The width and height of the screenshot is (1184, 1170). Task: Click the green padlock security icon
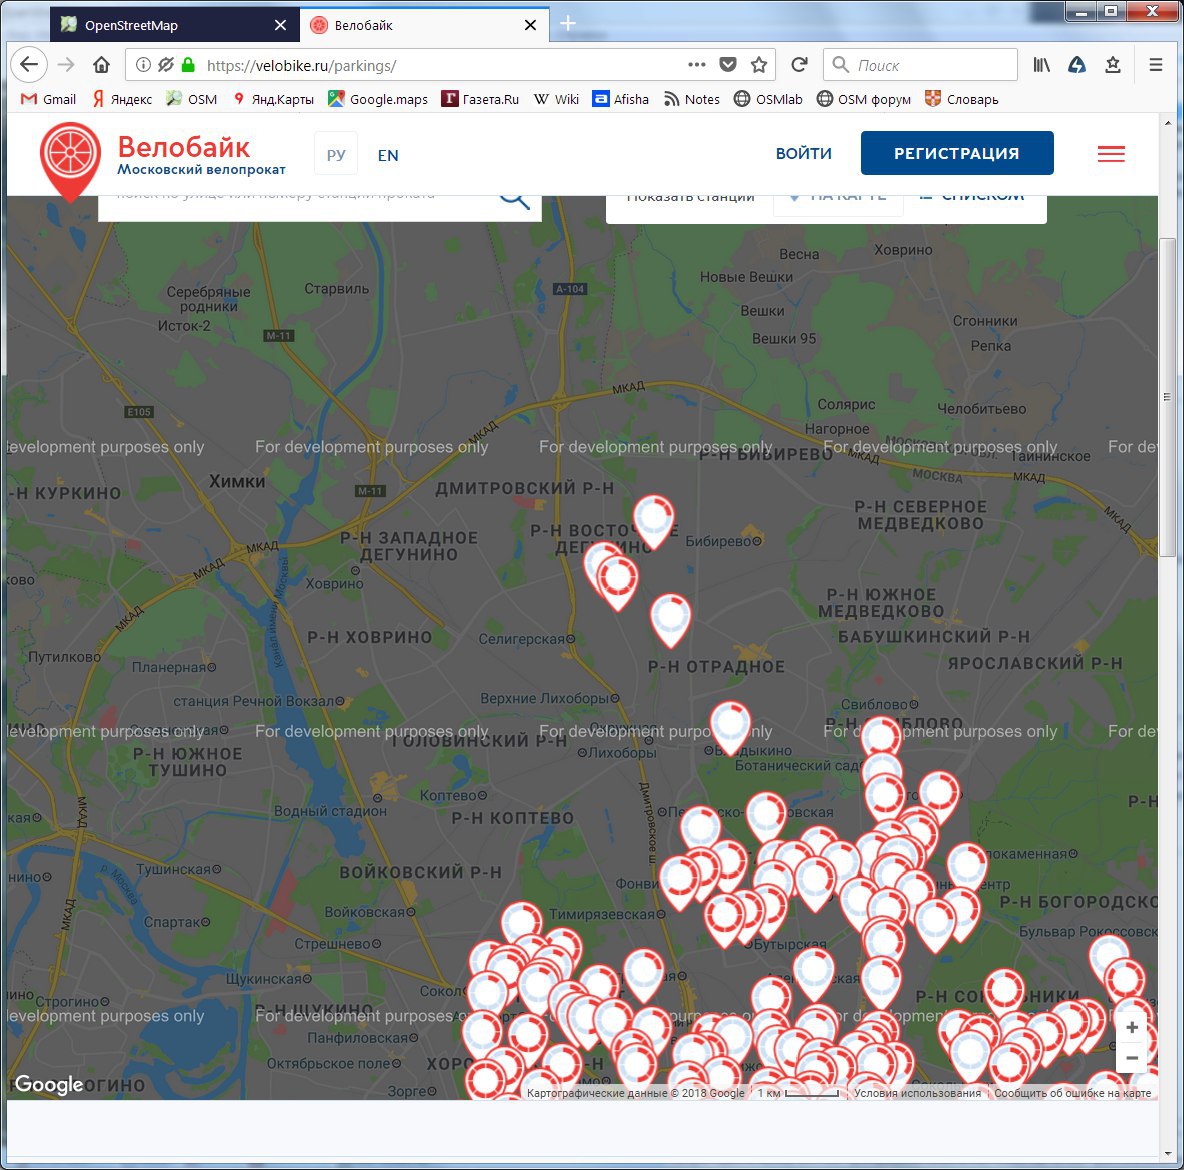[188, 65]
